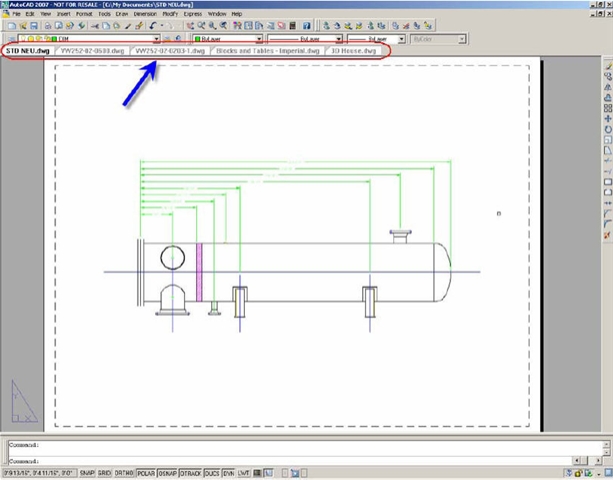Click the Zoom Window icon
Image resolution: width=613 pixels, height=480 pixels.
(212, 26)
